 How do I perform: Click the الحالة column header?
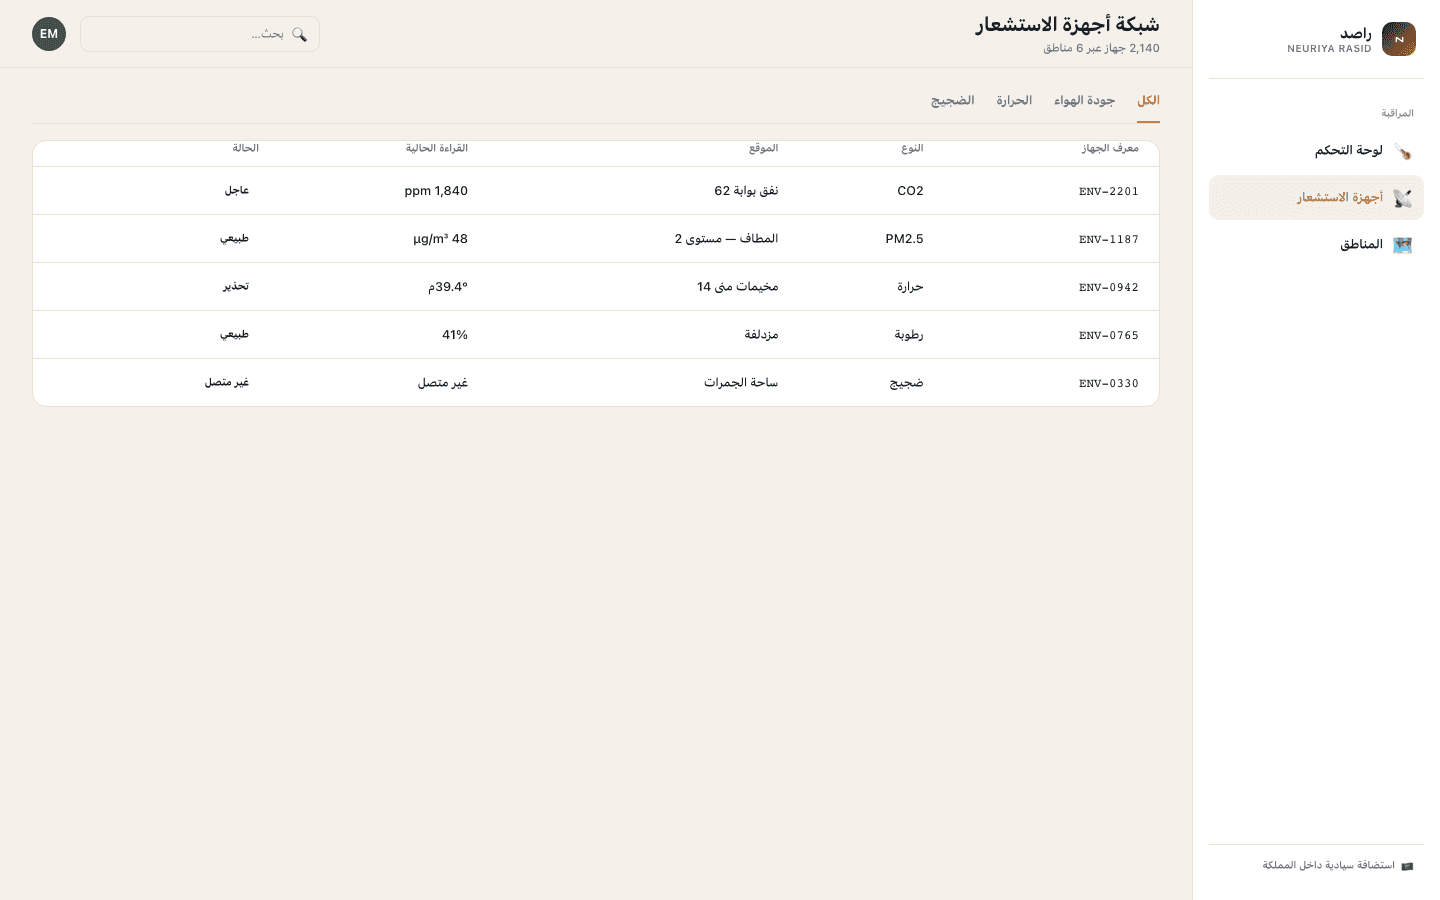coord(246,148)
